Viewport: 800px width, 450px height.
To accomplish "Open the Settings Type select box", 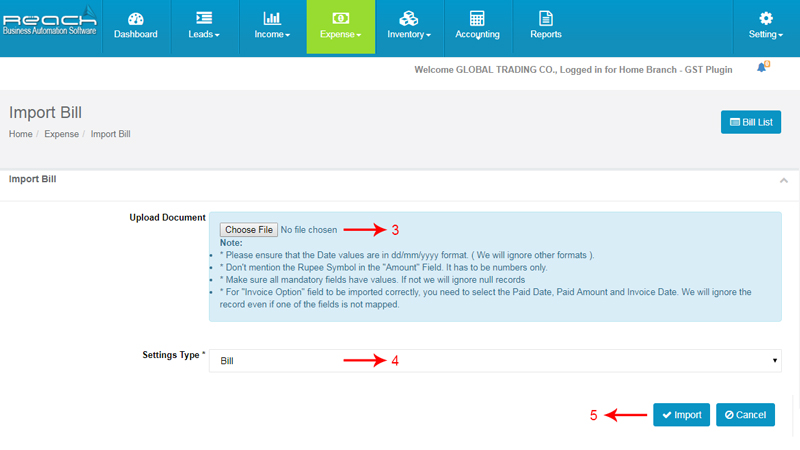I will (x=495, y=361).
